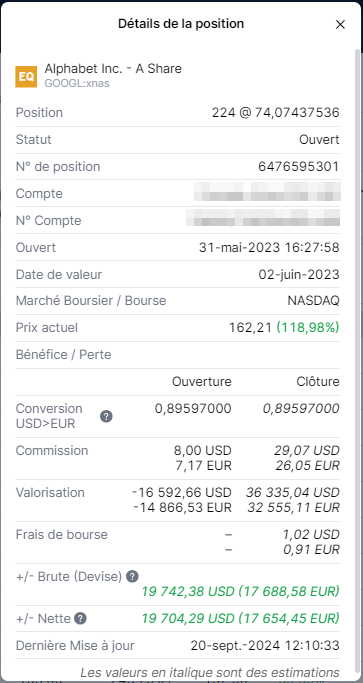Open help icon beside +/- Nette

pyautogui.click(x=80, y=619)
